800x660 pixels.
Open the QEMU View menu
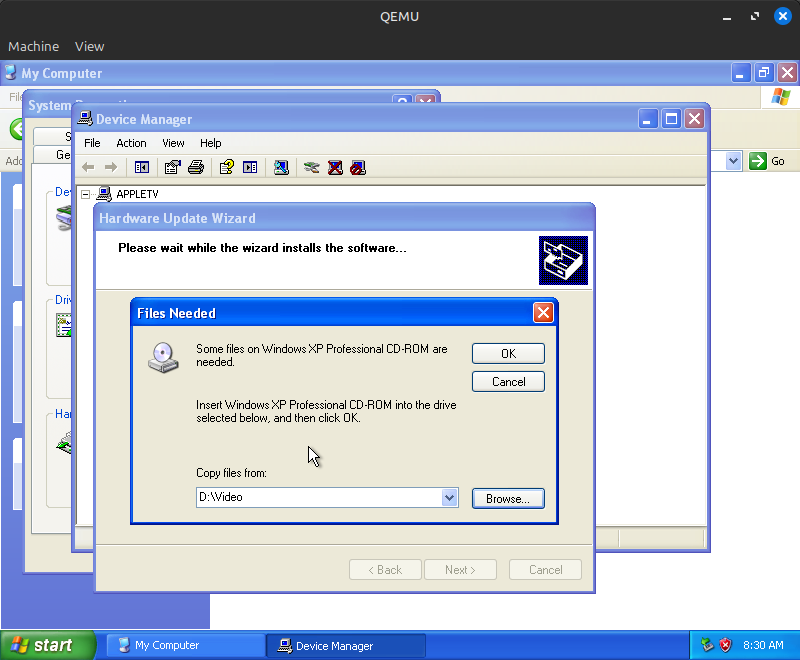[x=89, y=46]
